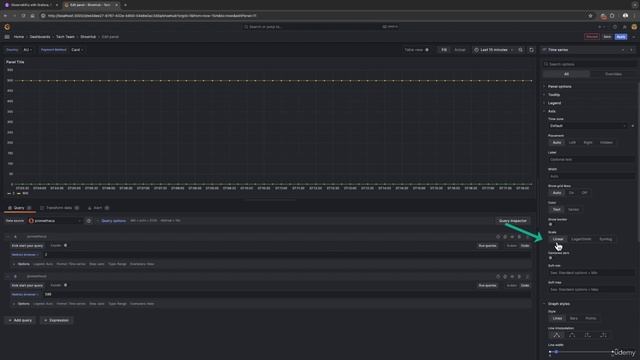Switch to Transform data tab
Image resolution: width=640 pixels, height=360 pixels.
[59, 208]
